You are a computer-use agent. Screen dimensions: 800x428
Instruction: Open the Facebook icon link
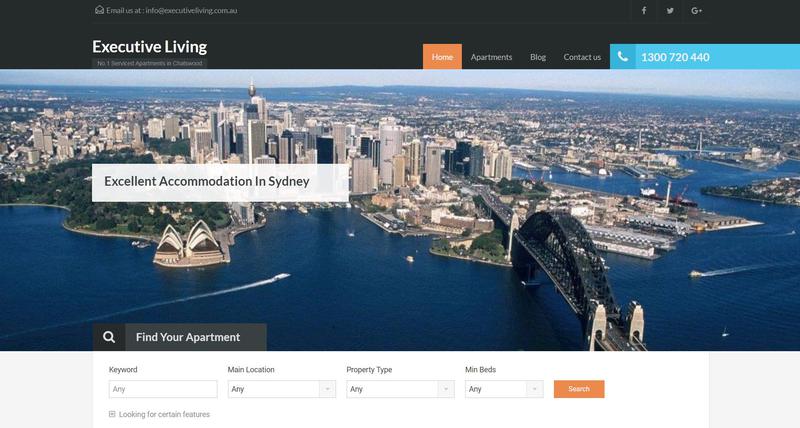coord(644,10)
